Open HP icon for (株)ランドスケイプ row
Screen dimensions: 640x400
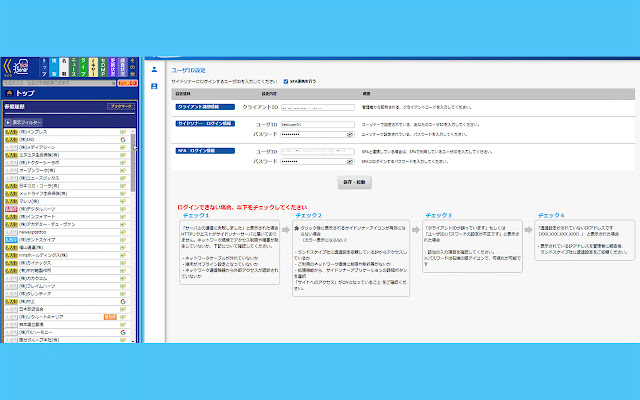[123, 240]
